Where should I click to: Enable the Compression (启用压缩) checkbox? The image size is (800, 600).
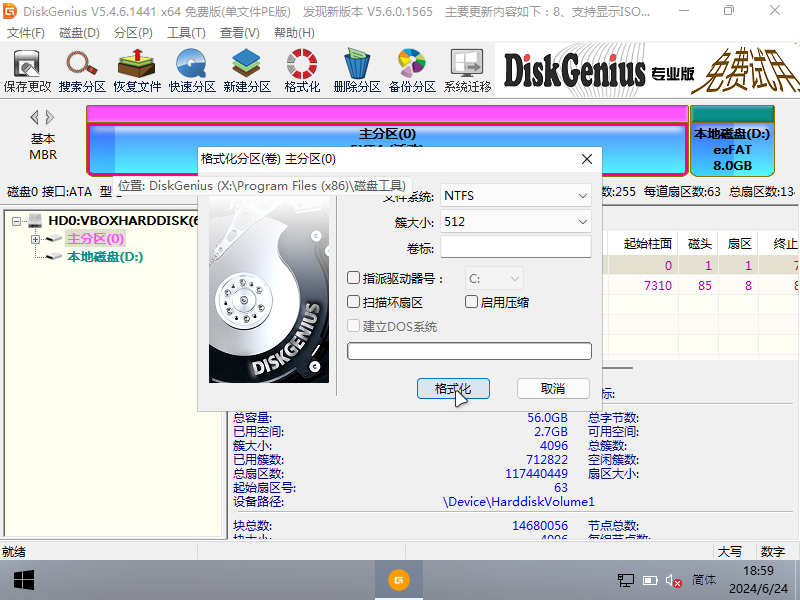click(471, 302)
